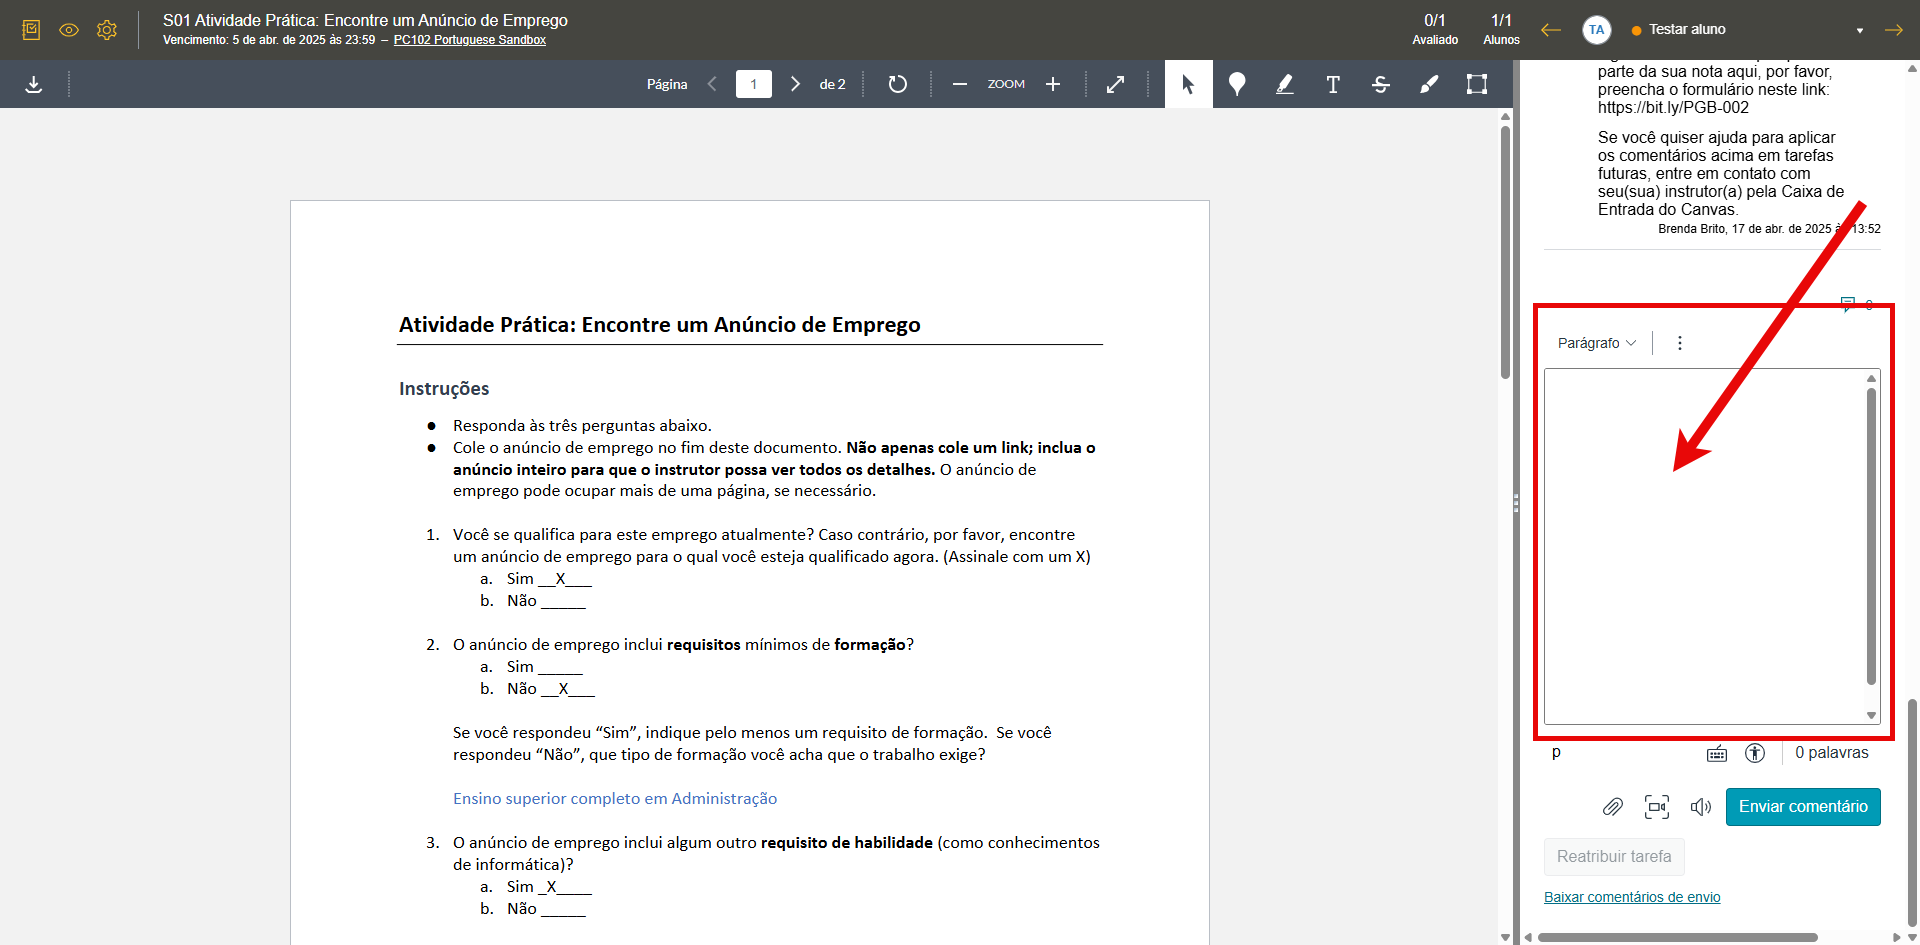Go to previous document page

point(712,84)
